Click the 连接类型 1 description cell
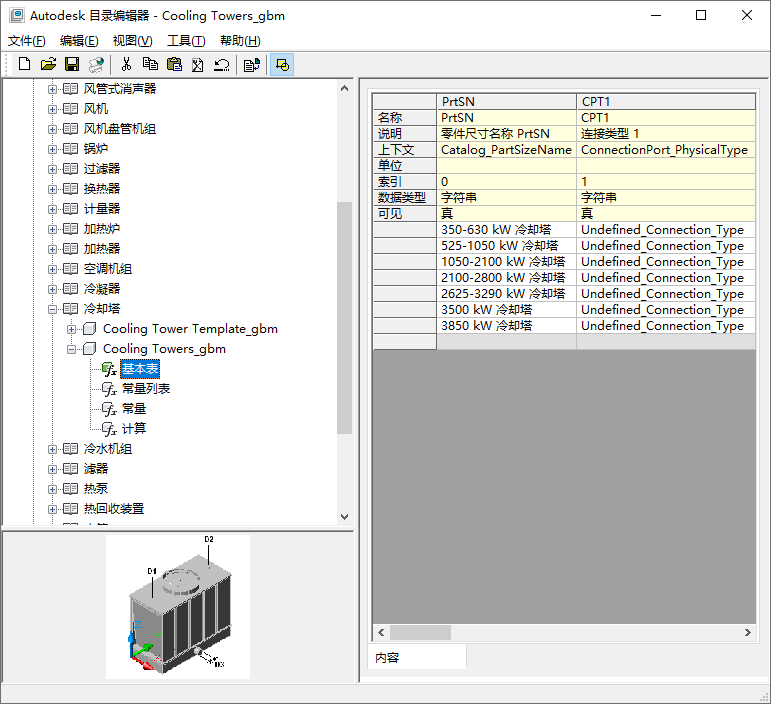This screenshot has width=771, height=704. pyautogui.click(x=666, y=134)
